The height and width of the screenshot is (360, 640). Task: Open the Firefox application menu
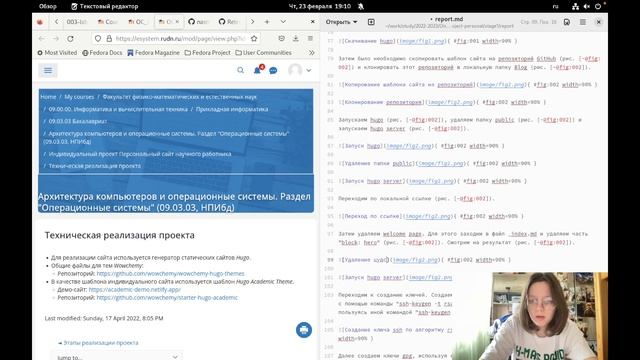click(x=310, y=39)
